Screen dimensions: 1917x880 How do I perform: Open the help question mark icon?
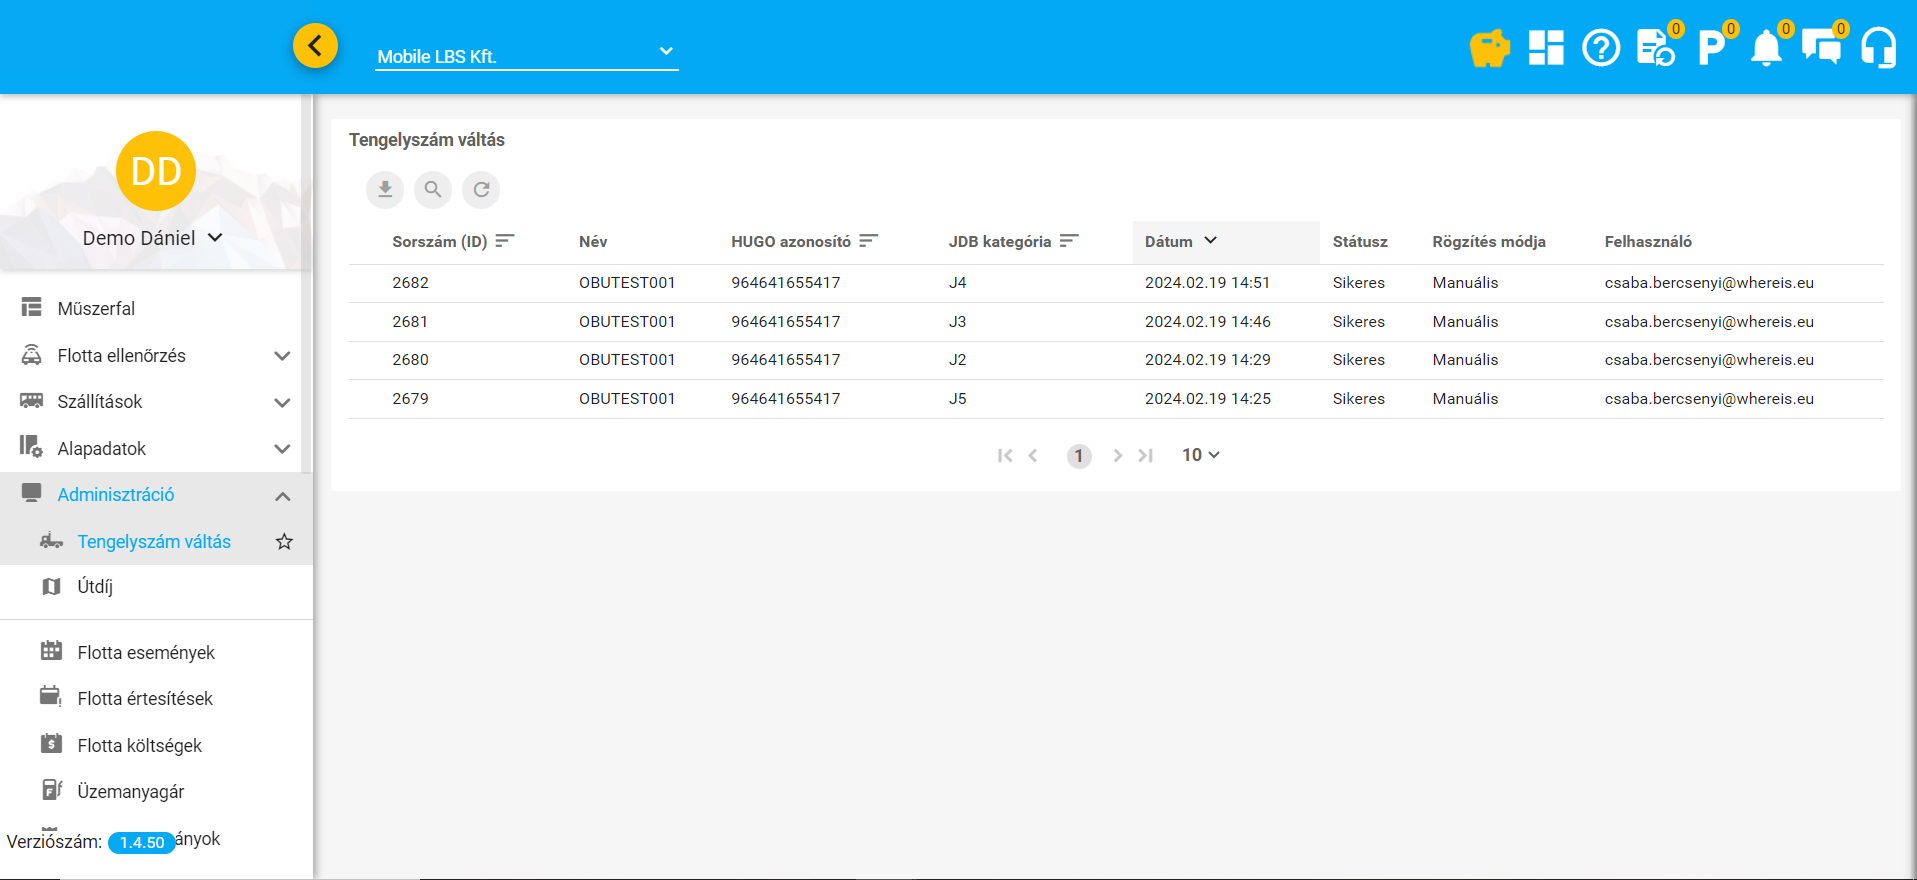pyautogui.click(x=1600, y=48)
